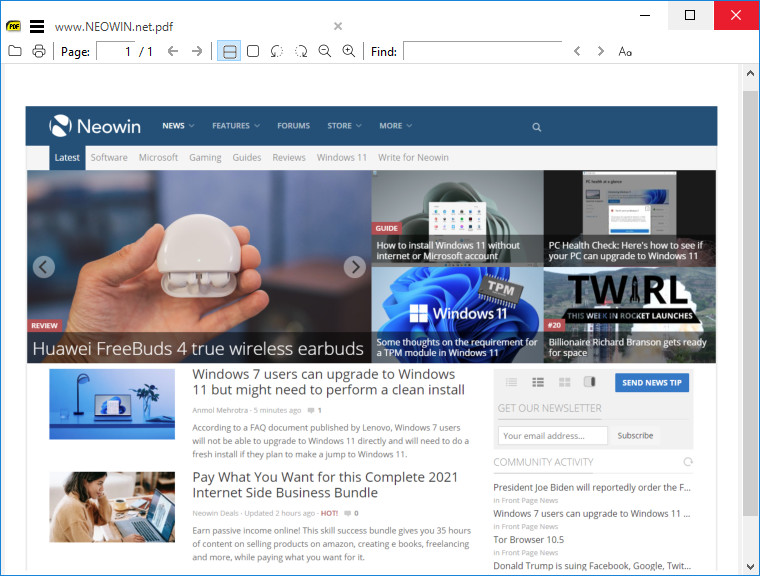This screenshot has width=760, height=576.
Task: Toggle the fit width continuous view button
Action: pos(229,51)
